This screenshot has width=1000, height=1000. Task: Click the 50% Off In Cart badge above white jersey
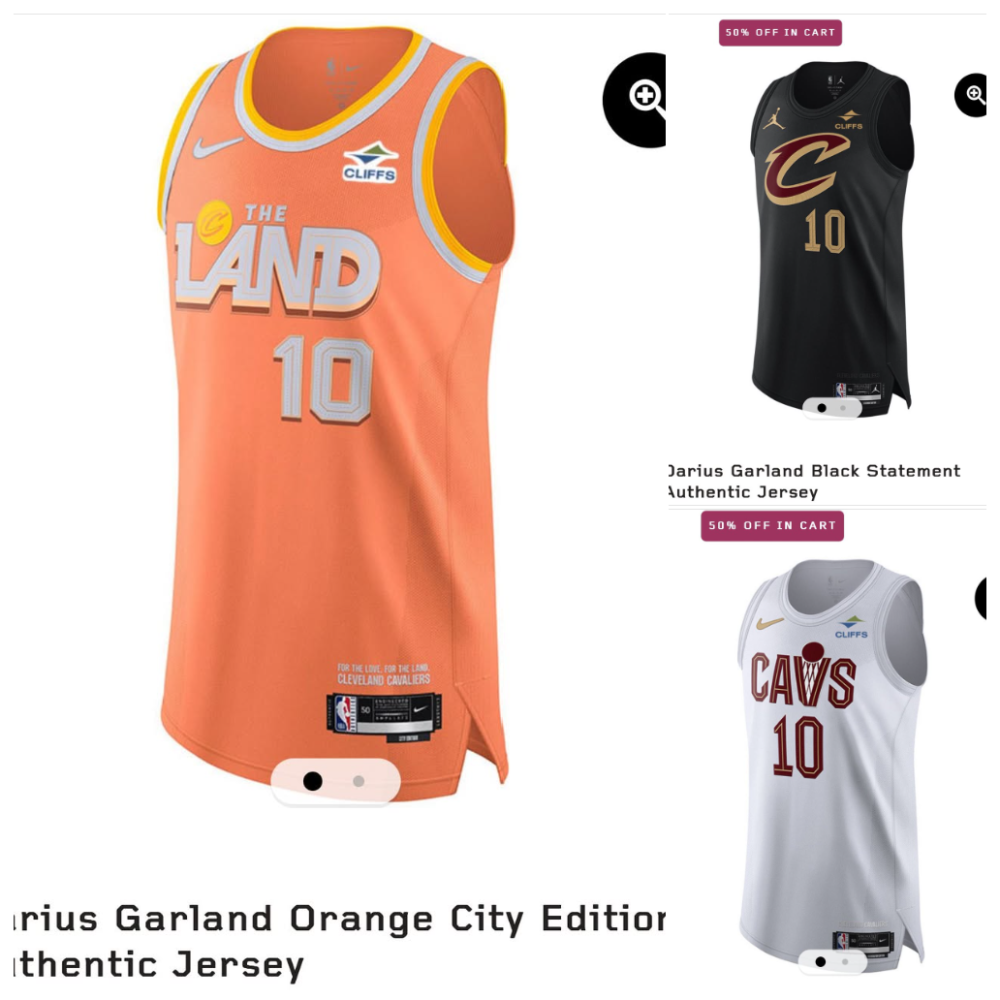(x=772, y=526)
